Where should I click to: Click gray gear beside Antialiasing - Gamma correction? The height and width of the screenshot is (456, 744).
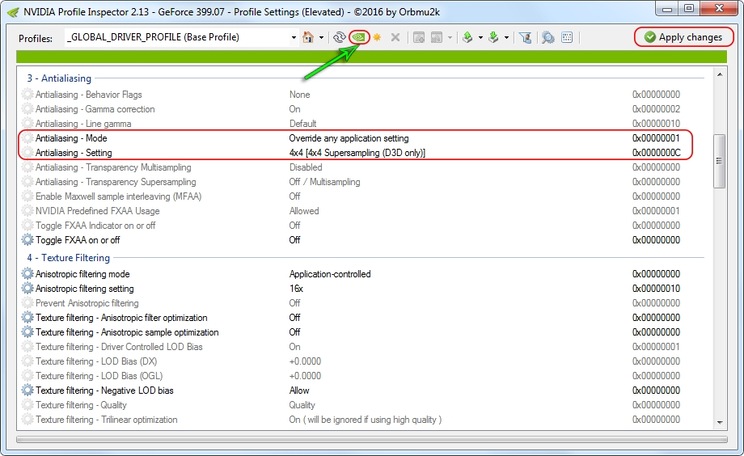point(28,109)
